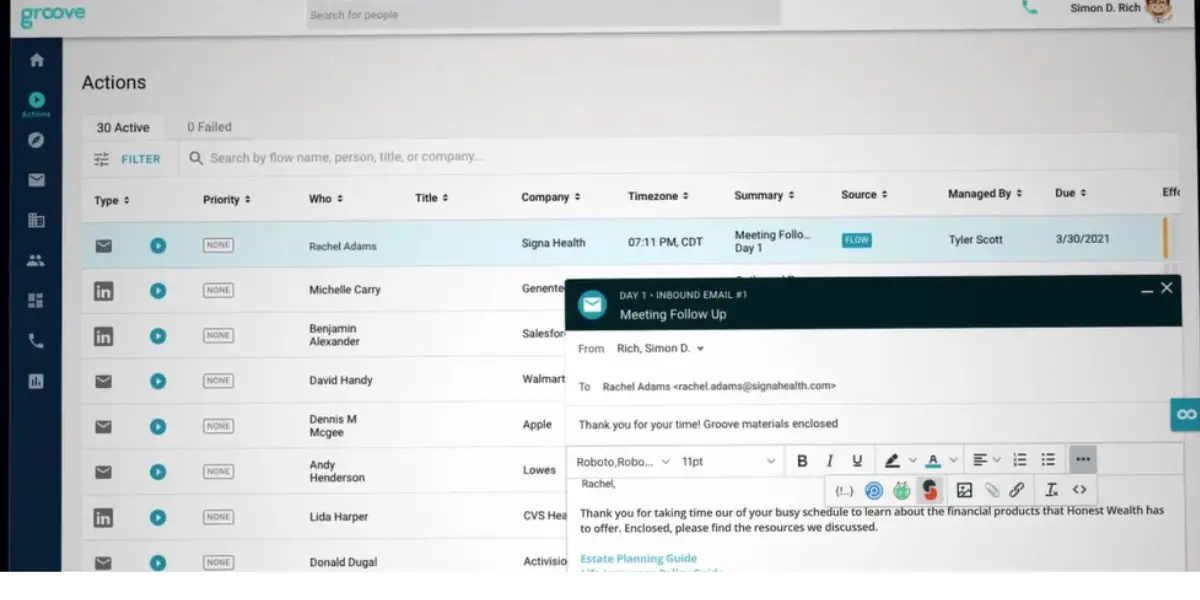
Task: Toggle the more options ellipsis in the editor toolbar
Action: [x=1083, y=460]
